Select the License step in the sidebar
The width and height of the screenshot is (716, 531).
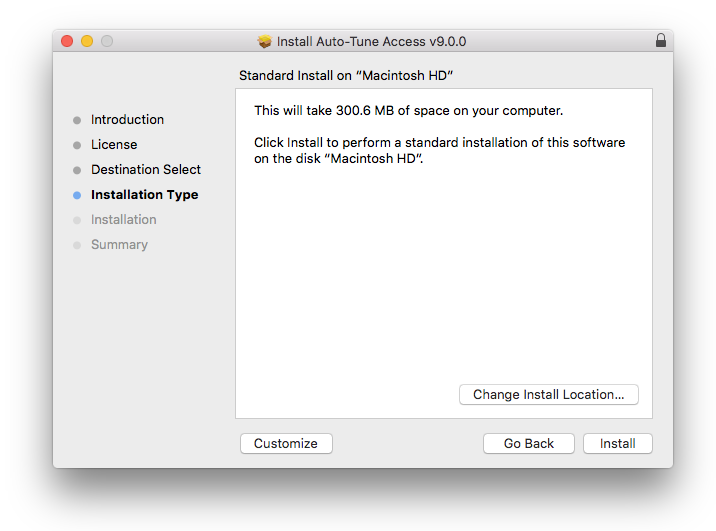click(x=114, y=145)
